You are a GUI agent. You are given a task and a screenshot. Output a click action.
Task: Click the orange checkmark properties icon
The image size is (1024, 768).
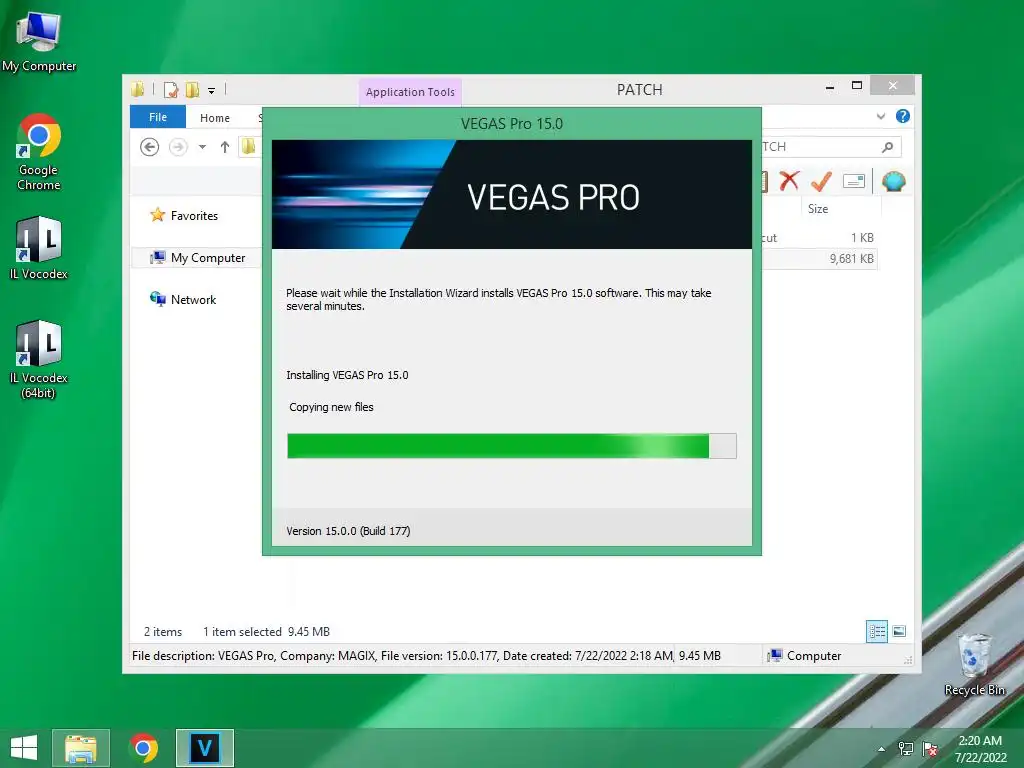tap(821, 181)
